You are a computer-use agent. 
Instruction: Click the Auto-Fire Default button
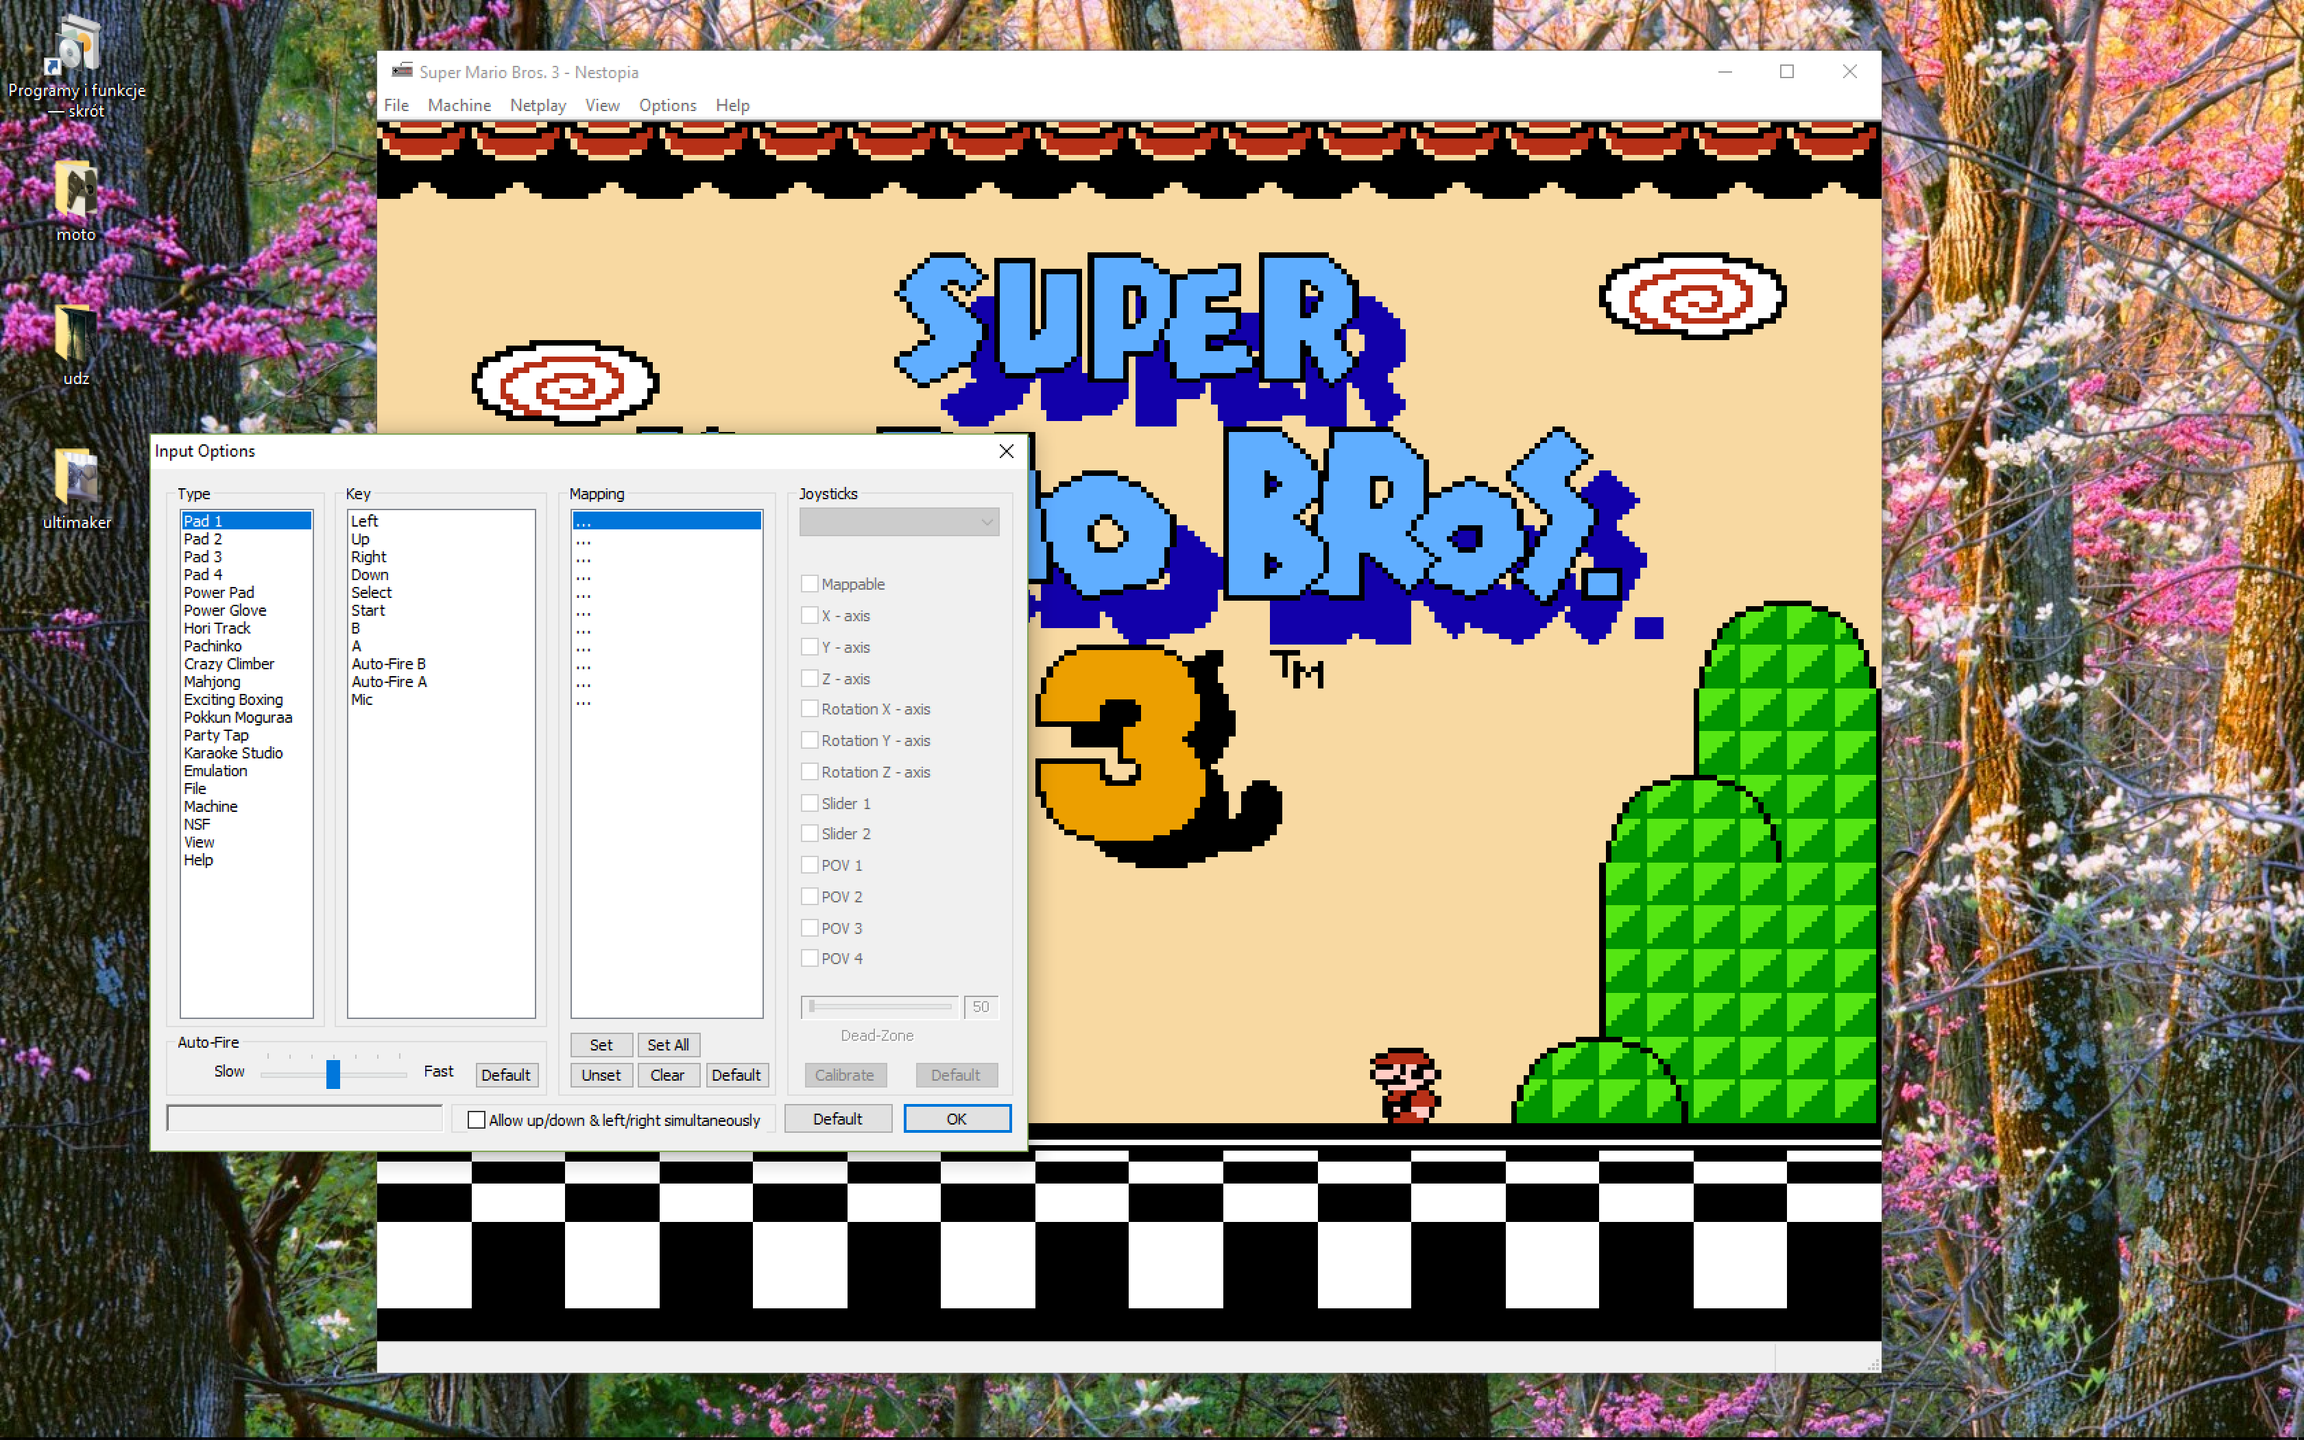point(506,1075)
